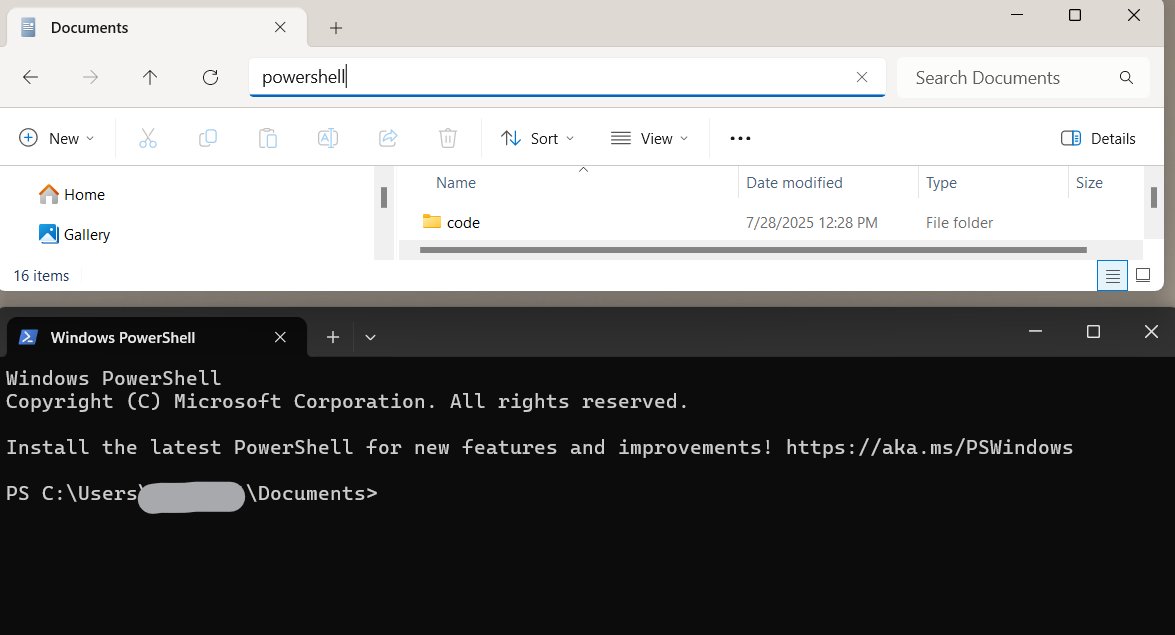
Task: Toggle the Details pane
Action: pyautogui.click(x=1098, y=138)
